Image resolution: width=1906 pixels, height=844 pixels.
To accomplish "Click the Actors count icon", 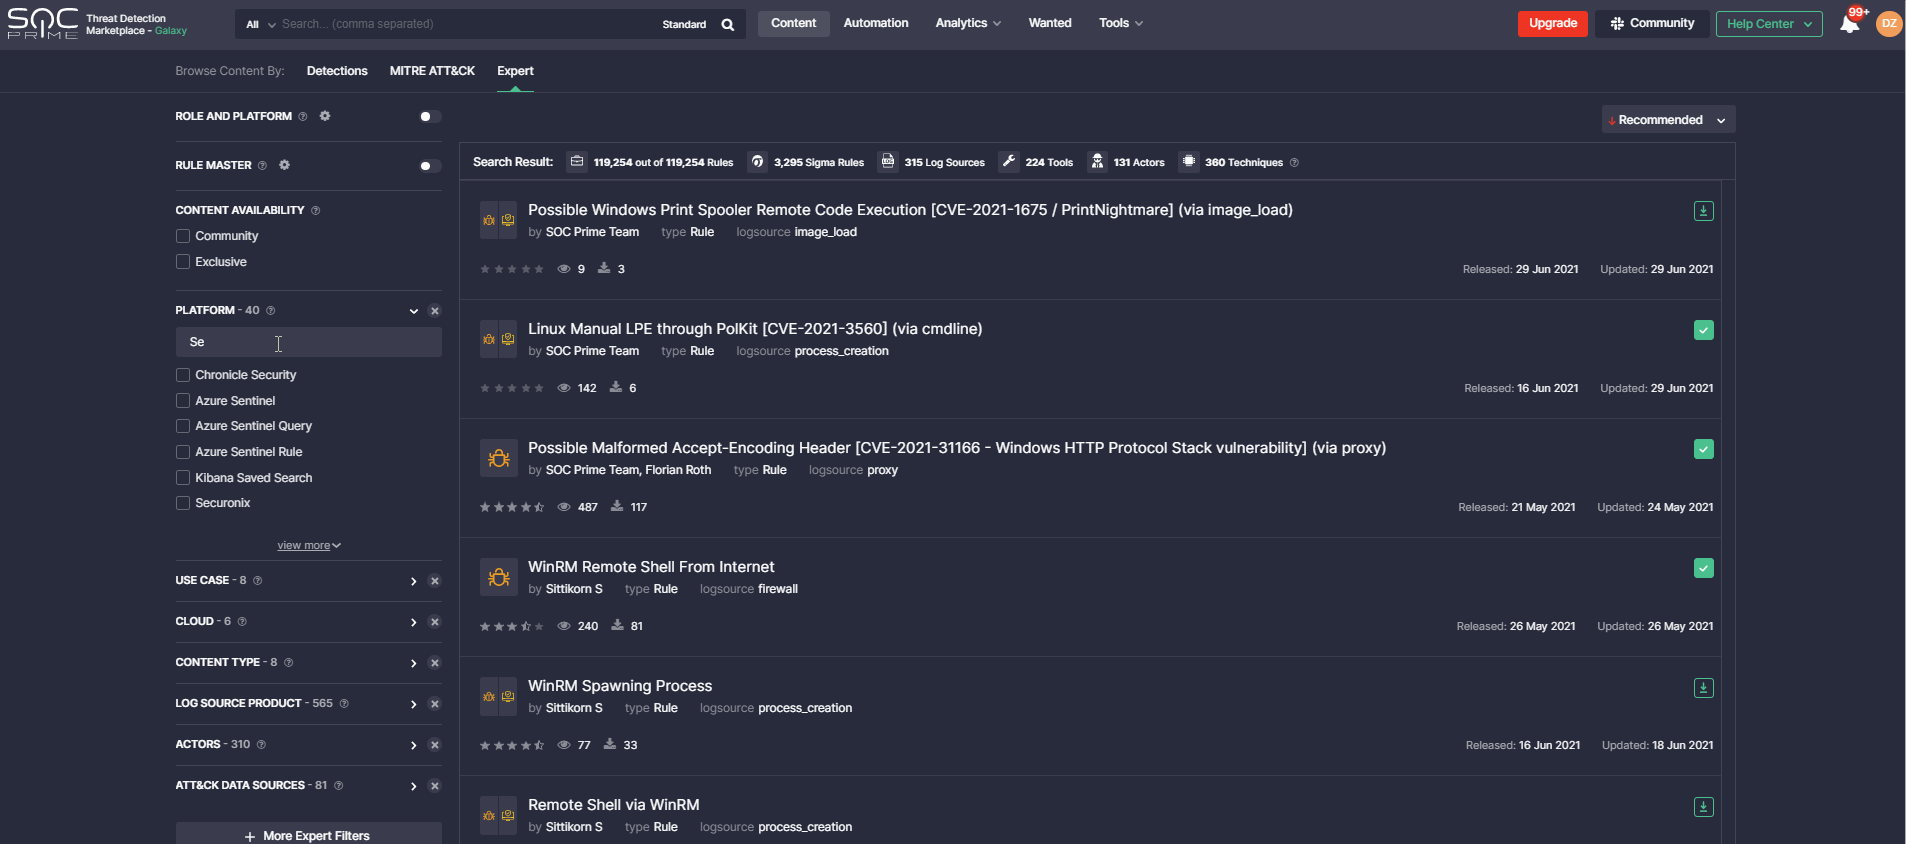I will [x=1098, y=162].
